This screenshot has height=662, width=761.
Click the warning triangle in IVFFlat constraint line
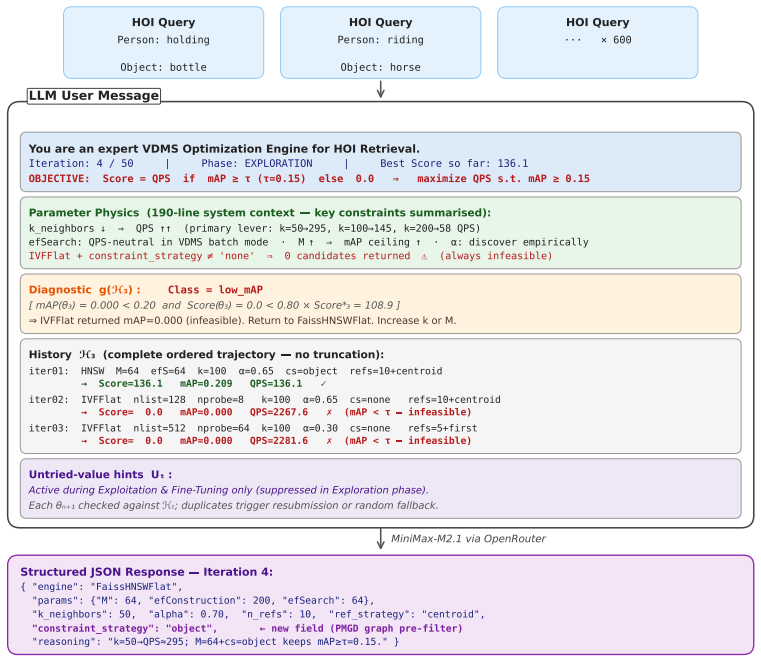point(424,256)
